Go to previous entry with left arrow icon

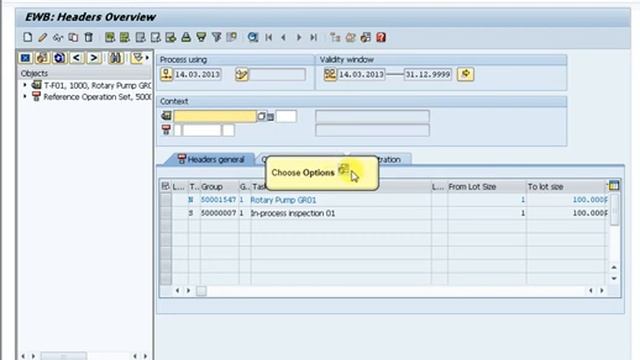coord(284,38)
